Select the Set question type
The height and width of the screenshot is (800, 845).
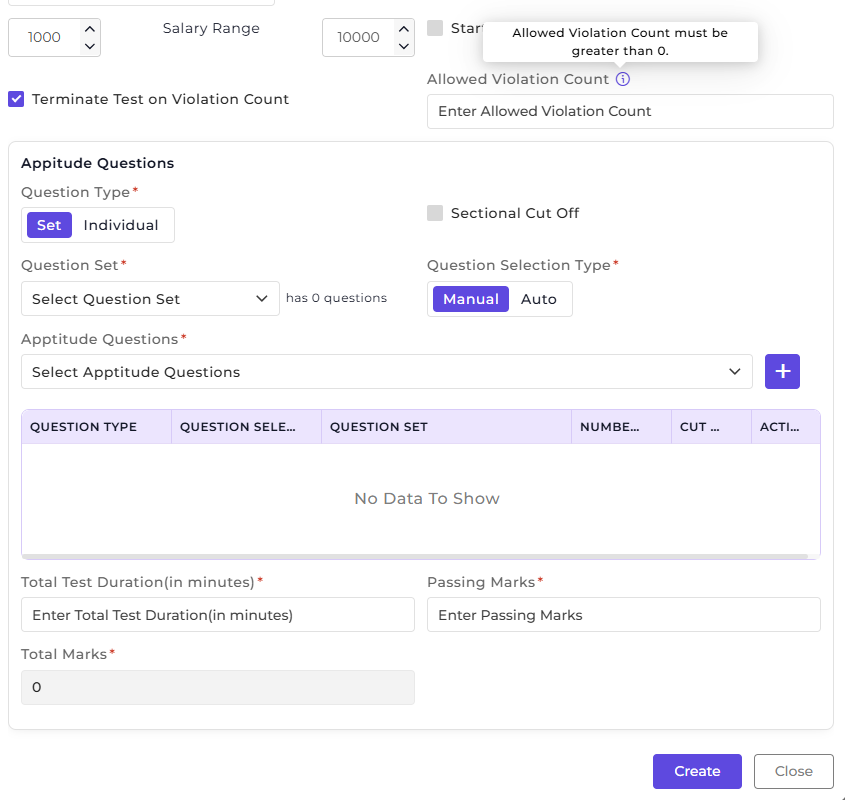point(49,225)
